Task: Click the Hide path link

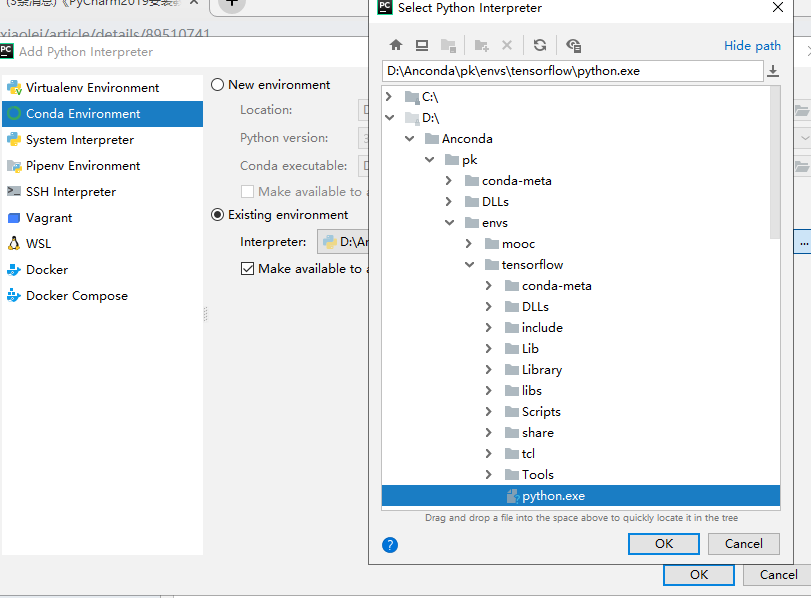Action: [x=752, y=46]
